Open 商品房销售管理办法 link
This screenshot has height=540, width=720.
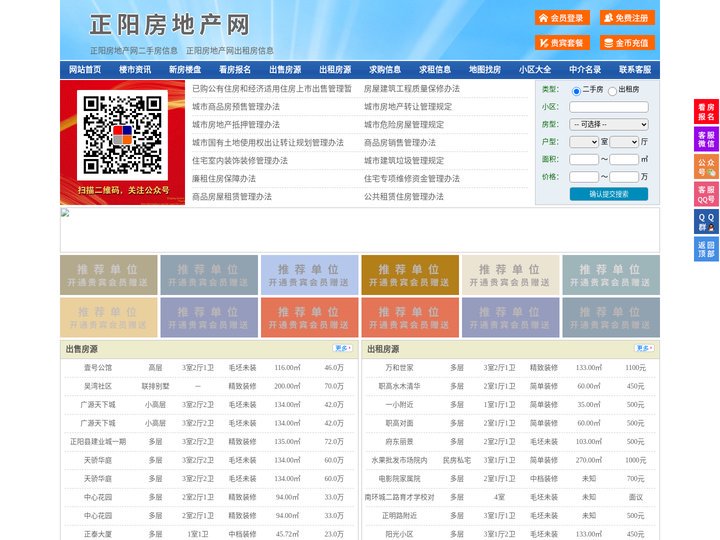click(x=400, y=143)
